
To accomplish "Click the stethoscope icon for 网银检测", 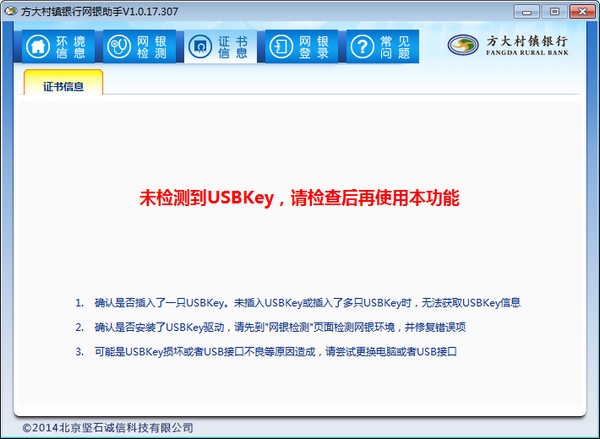I will click(119, 47).
